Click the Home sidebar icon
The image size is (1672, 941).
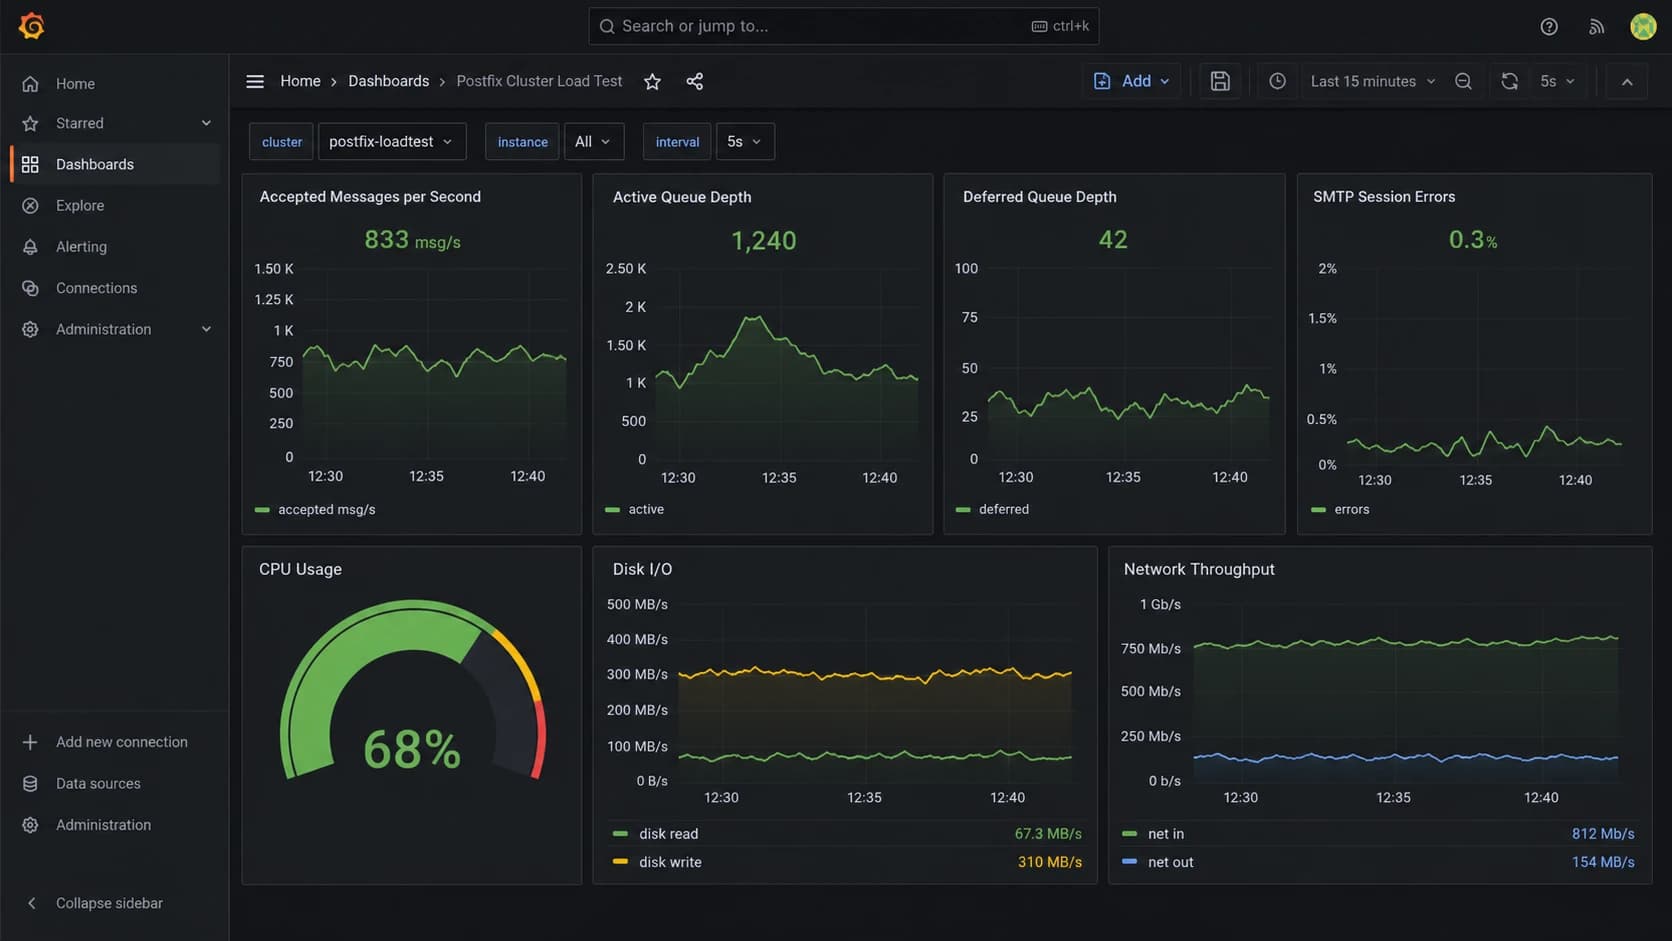point(30,84)
